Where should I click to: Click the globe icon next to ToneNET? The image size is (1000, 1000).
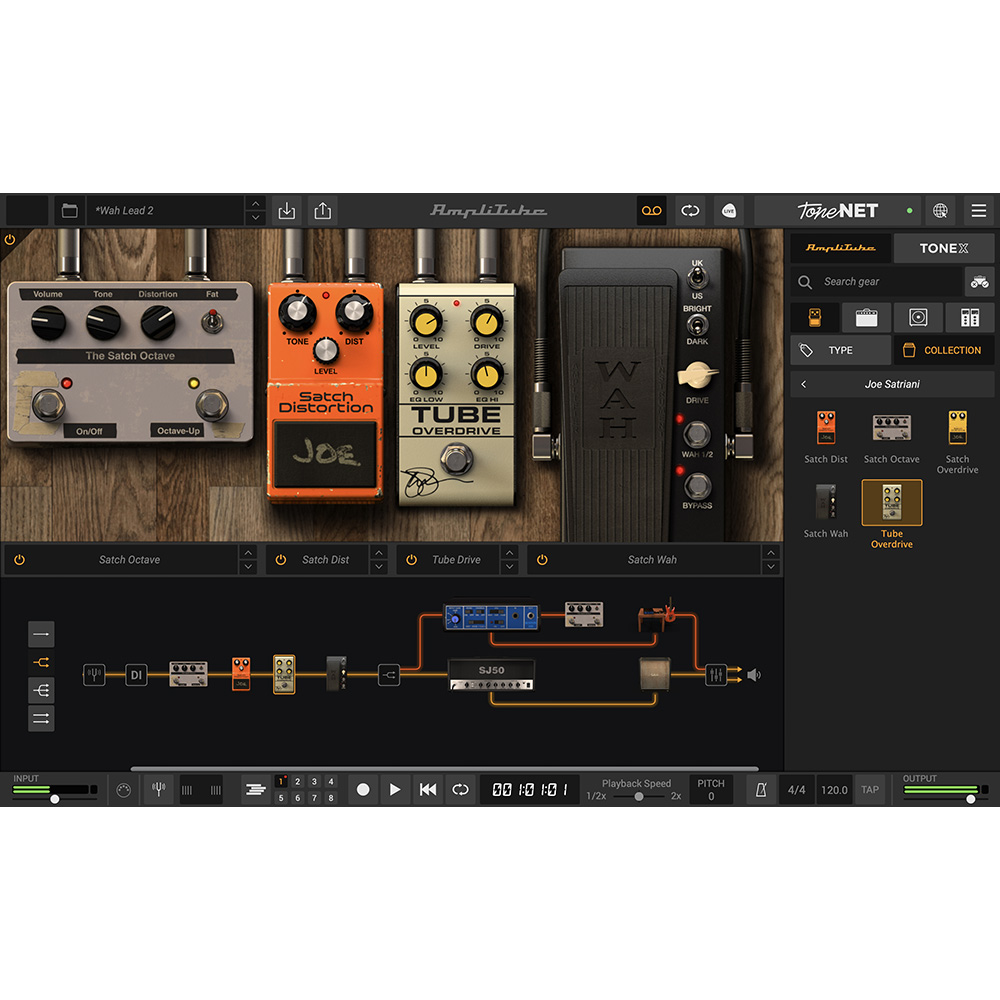tap(940, 210)
